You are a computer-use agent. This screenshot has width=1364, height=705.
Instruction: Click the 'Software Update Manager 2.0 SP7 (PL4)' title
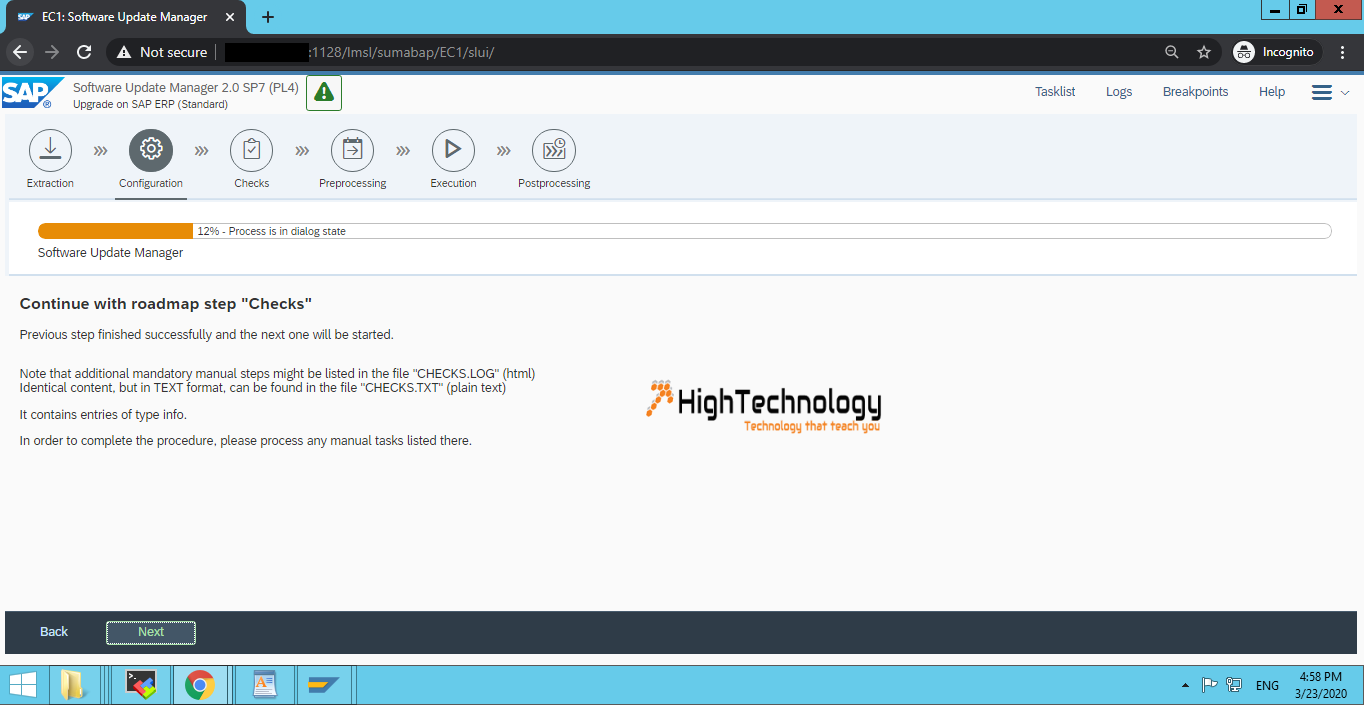click(186, 88)
